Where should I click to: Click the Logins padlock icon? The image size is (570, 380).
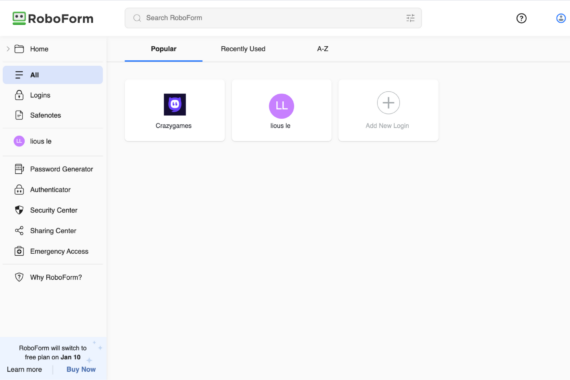coord(19,95)
